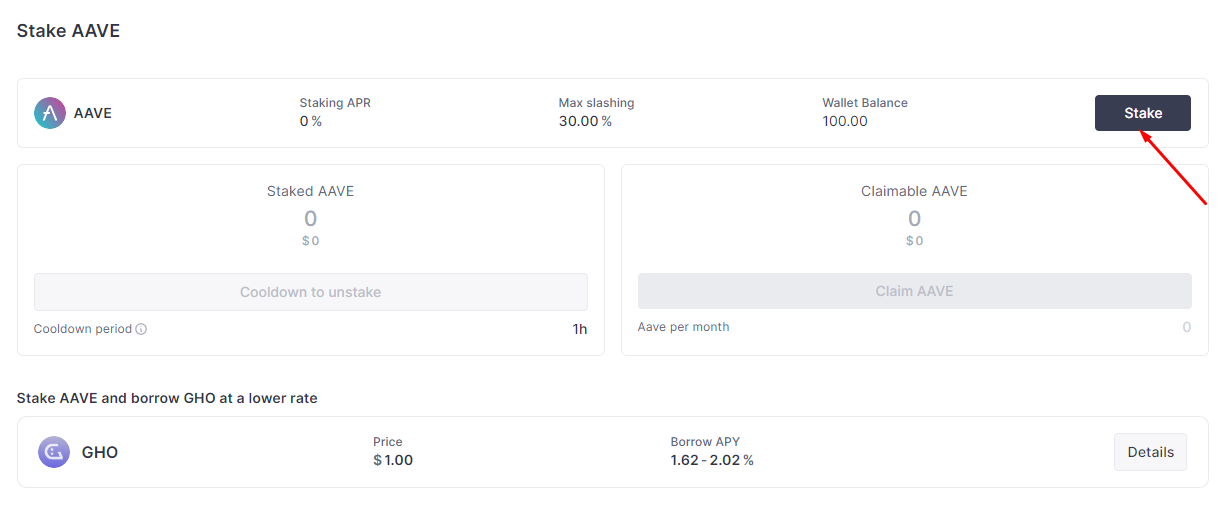Click the Wallet Balance 100.00 amount
The image size is (1226, 505).
[845, 121]
